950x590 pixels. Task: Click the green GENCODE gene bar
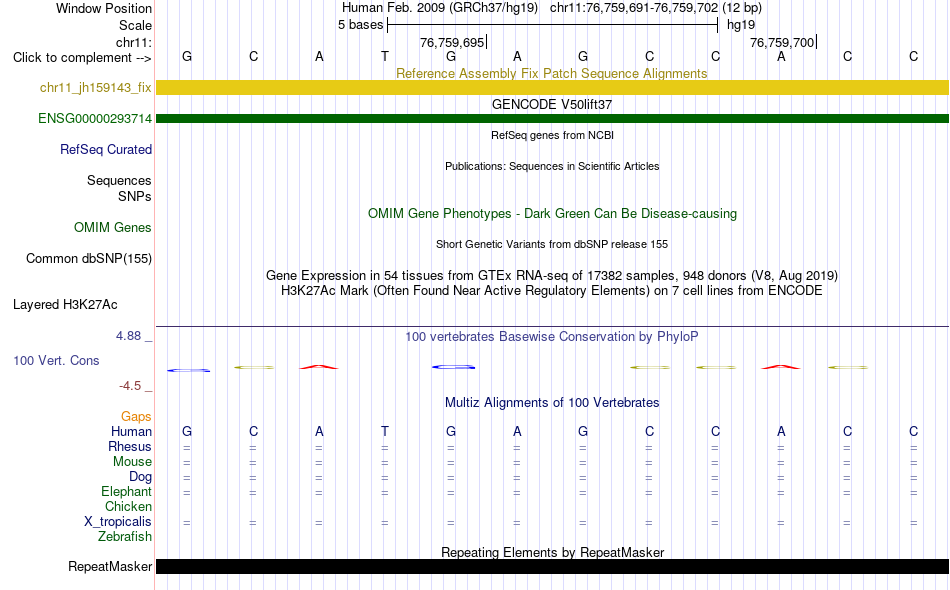[x=552, y=119]
